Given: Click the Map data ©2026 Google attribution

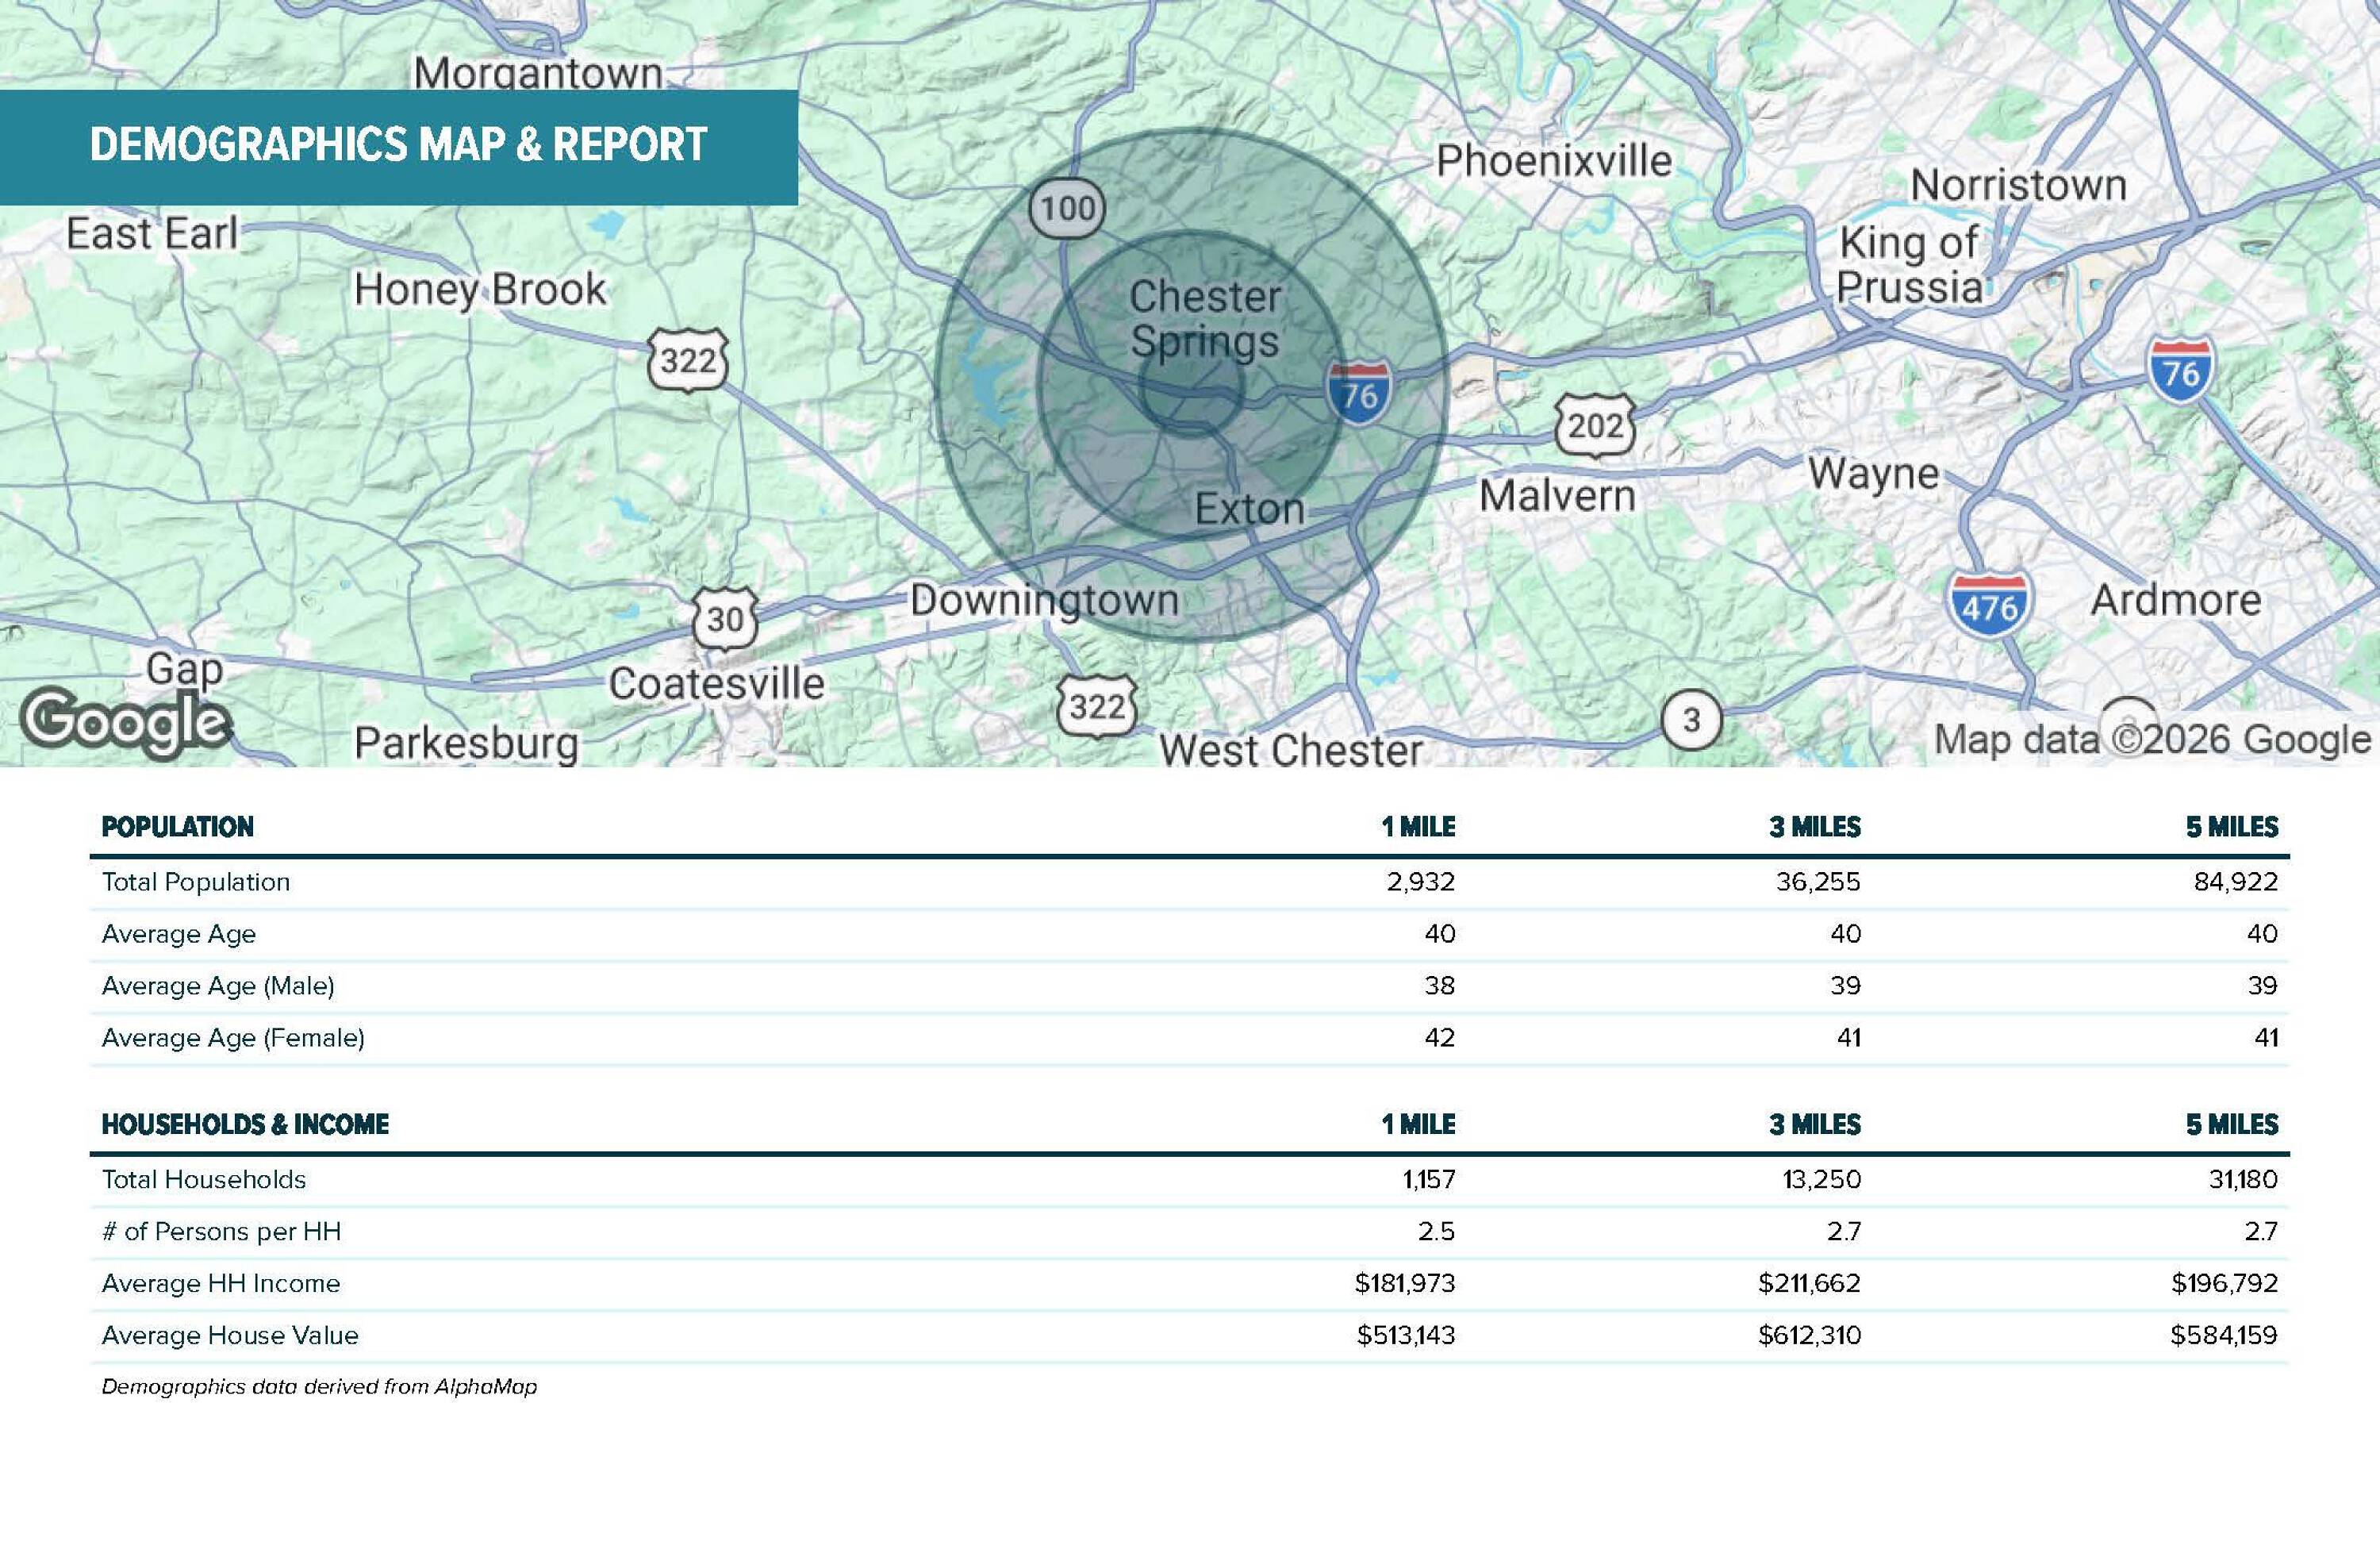Looking at the screenshot, I should click(x=2152, y=739).
